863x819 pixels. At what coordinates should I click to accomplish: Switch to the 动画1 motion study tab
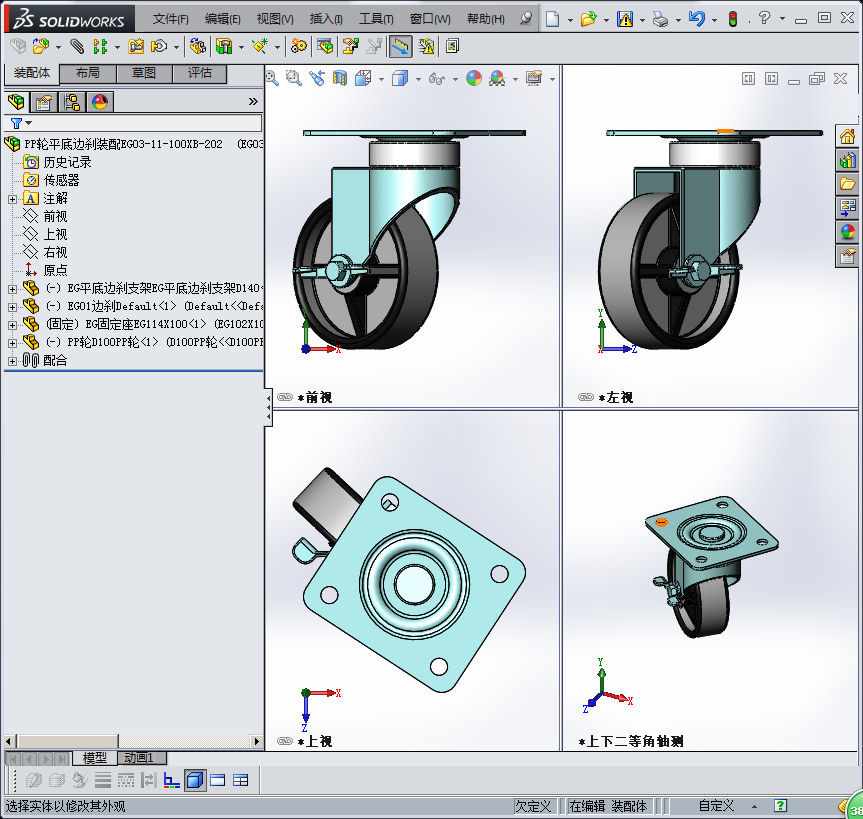pos(141,758)
